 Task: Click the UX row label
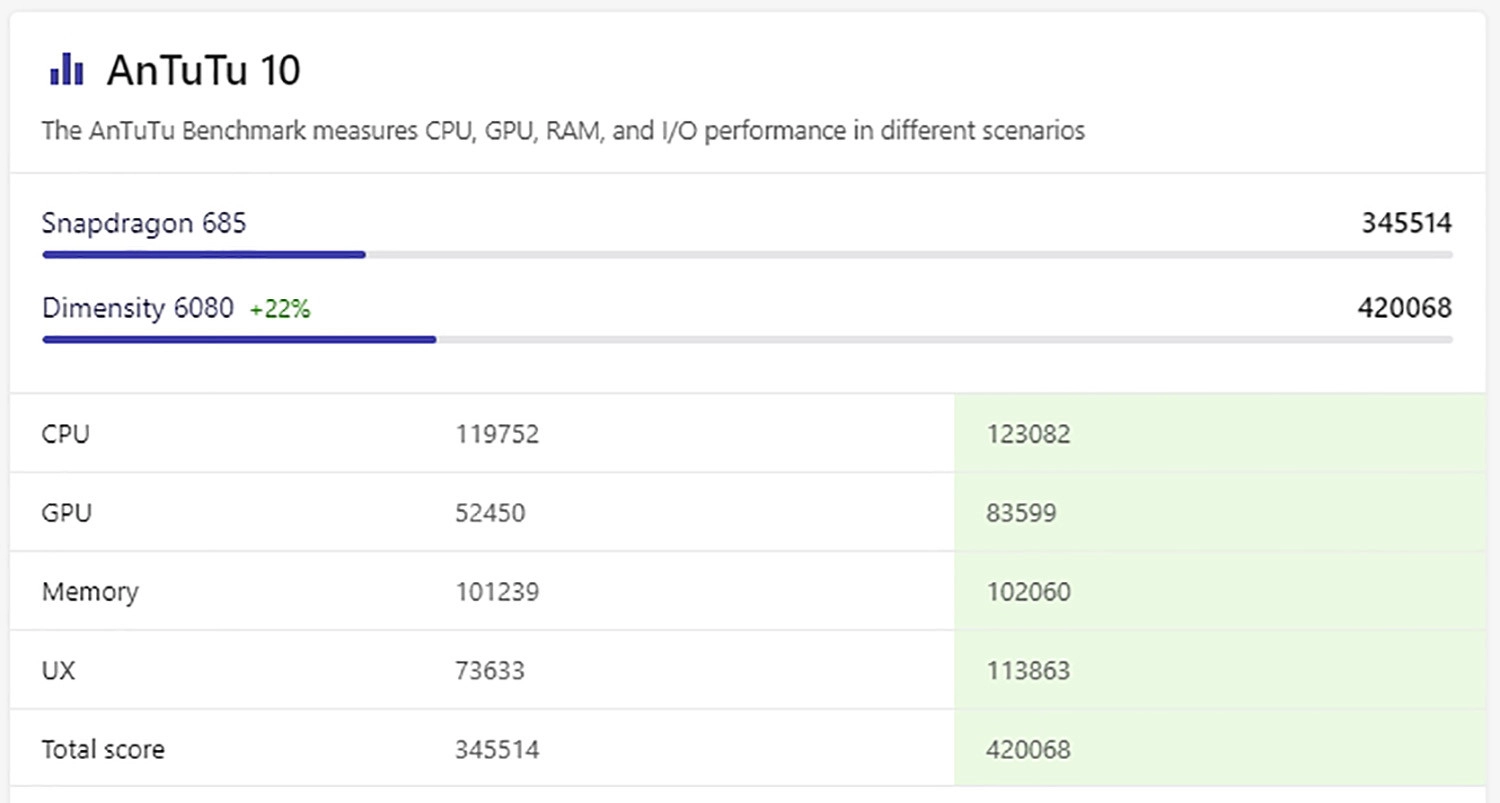[58, 670]
